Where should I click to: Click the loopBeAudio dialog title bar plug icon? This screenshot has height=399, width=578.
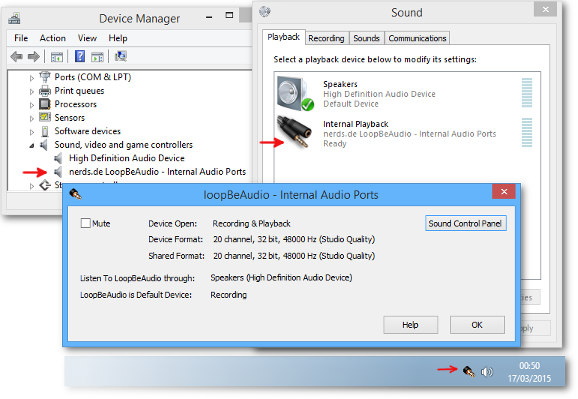pos(76,194)
